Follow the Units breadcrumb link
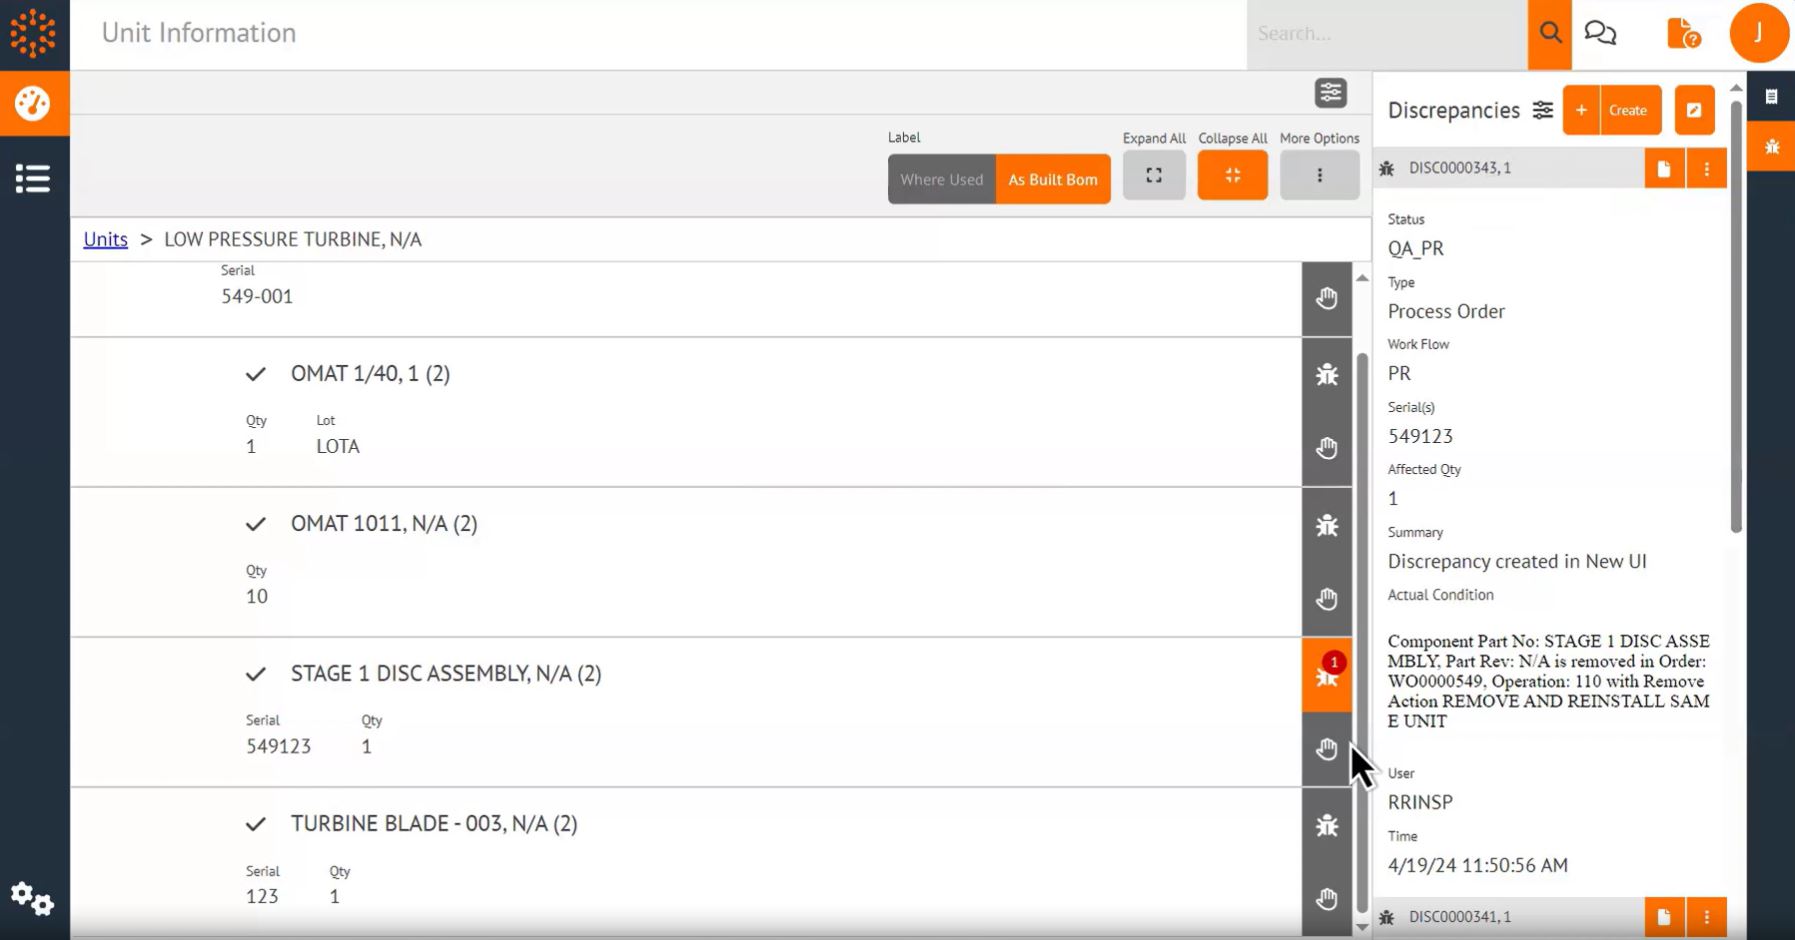 point(105,239)
